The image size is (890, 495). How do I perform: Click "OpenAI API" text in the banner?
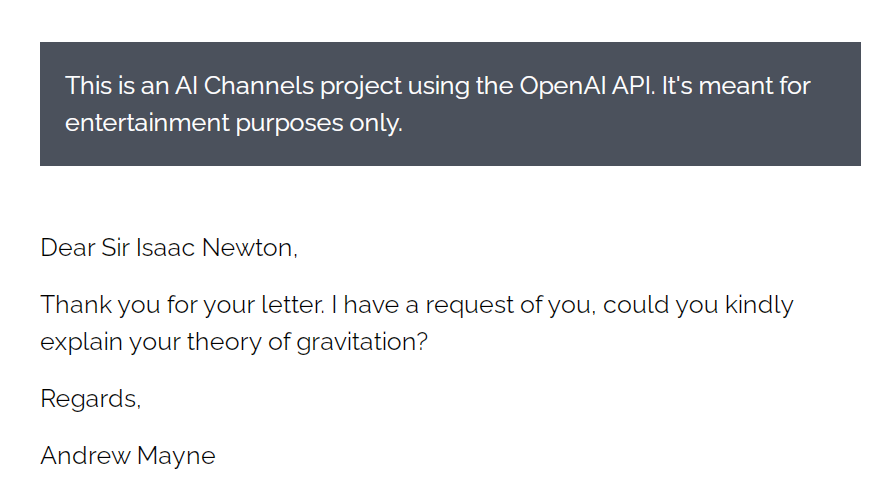coord(587,86)
